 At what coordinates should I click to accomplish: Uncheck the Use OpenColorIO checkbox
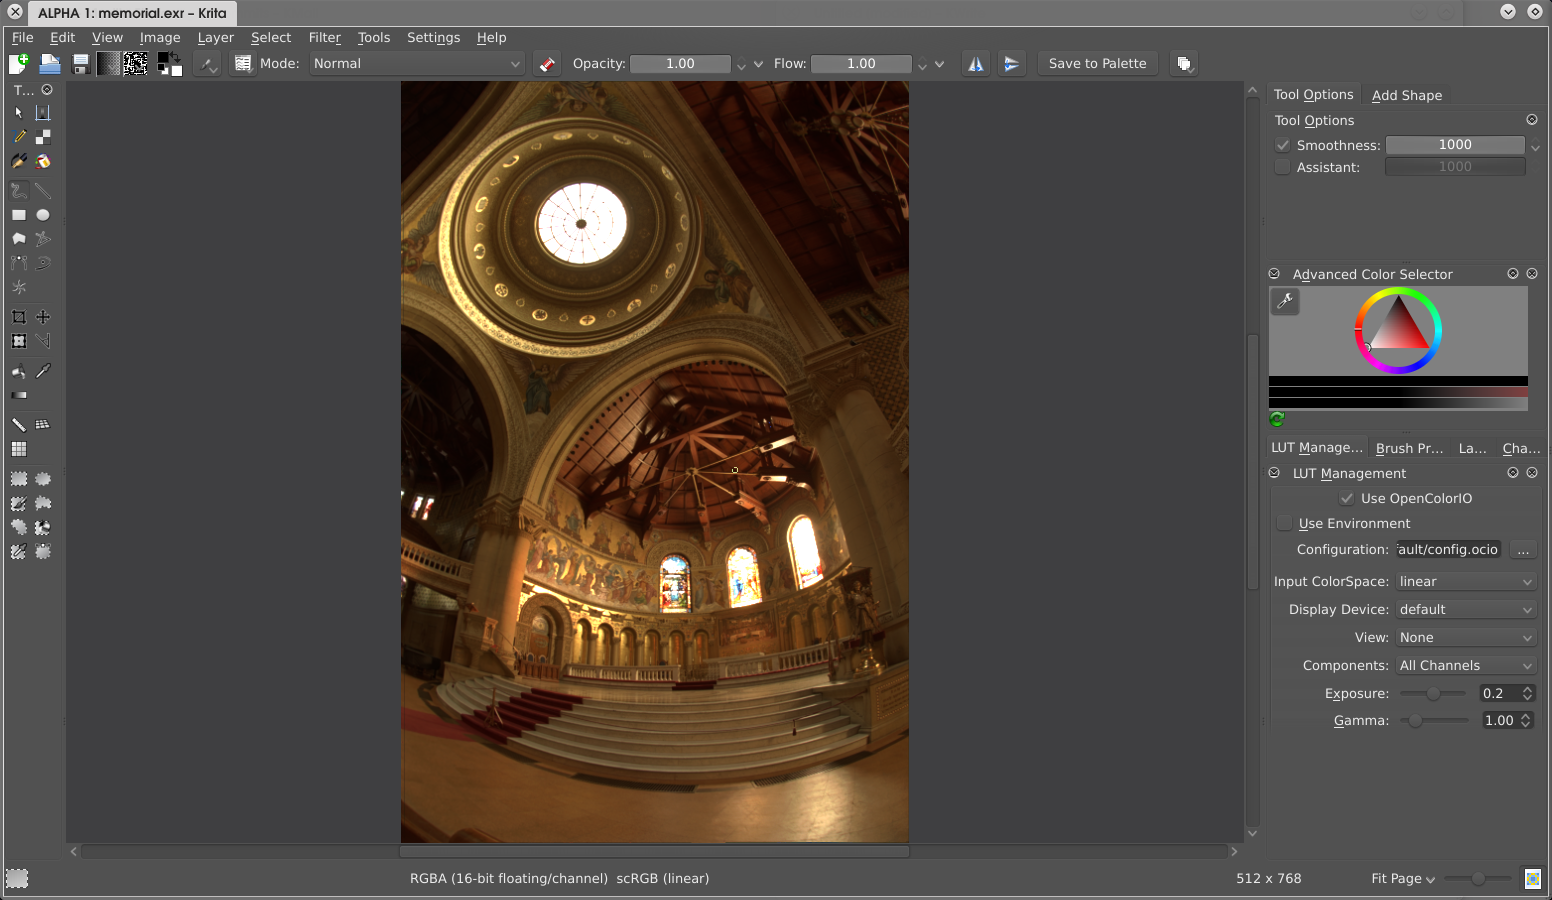[1347, 498]
